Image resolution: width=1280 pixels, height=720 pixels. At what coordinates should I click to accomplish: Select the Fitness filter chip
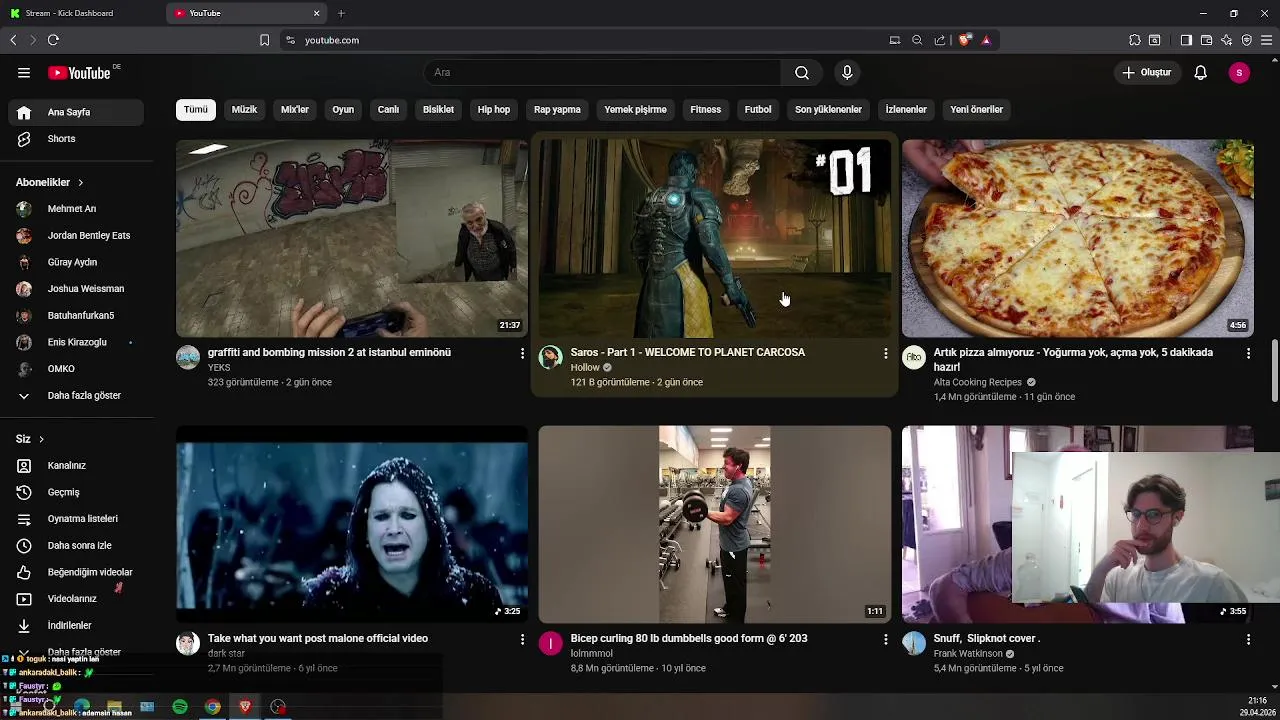[705, 109]
